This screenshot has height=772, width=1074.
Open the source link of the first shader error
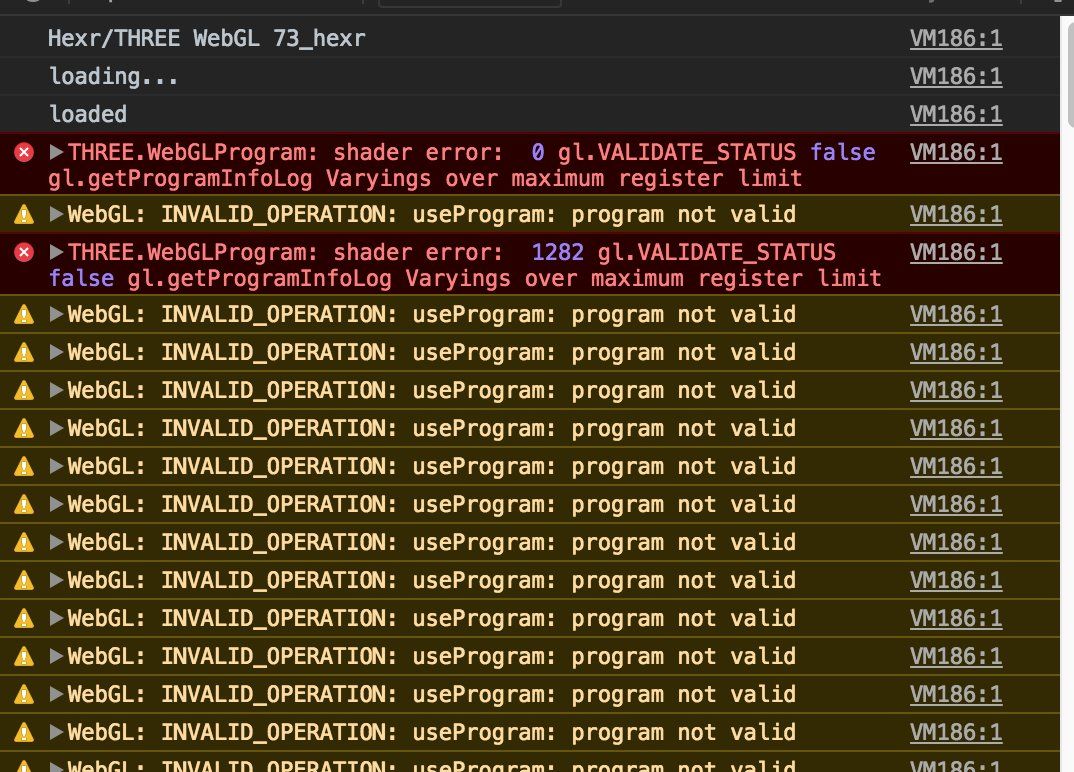[955, 153]
